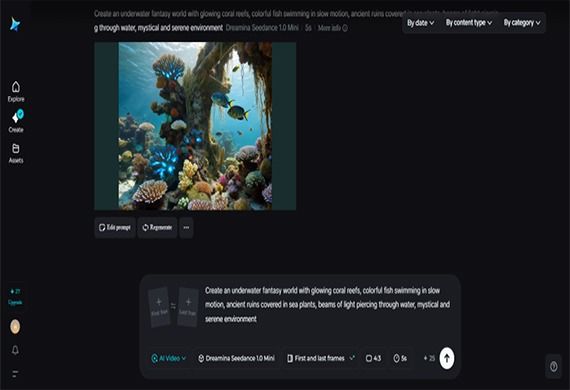This screenshot has width=570, height=390.
Task: Open the user profile avatar
Action: (15, 326)
